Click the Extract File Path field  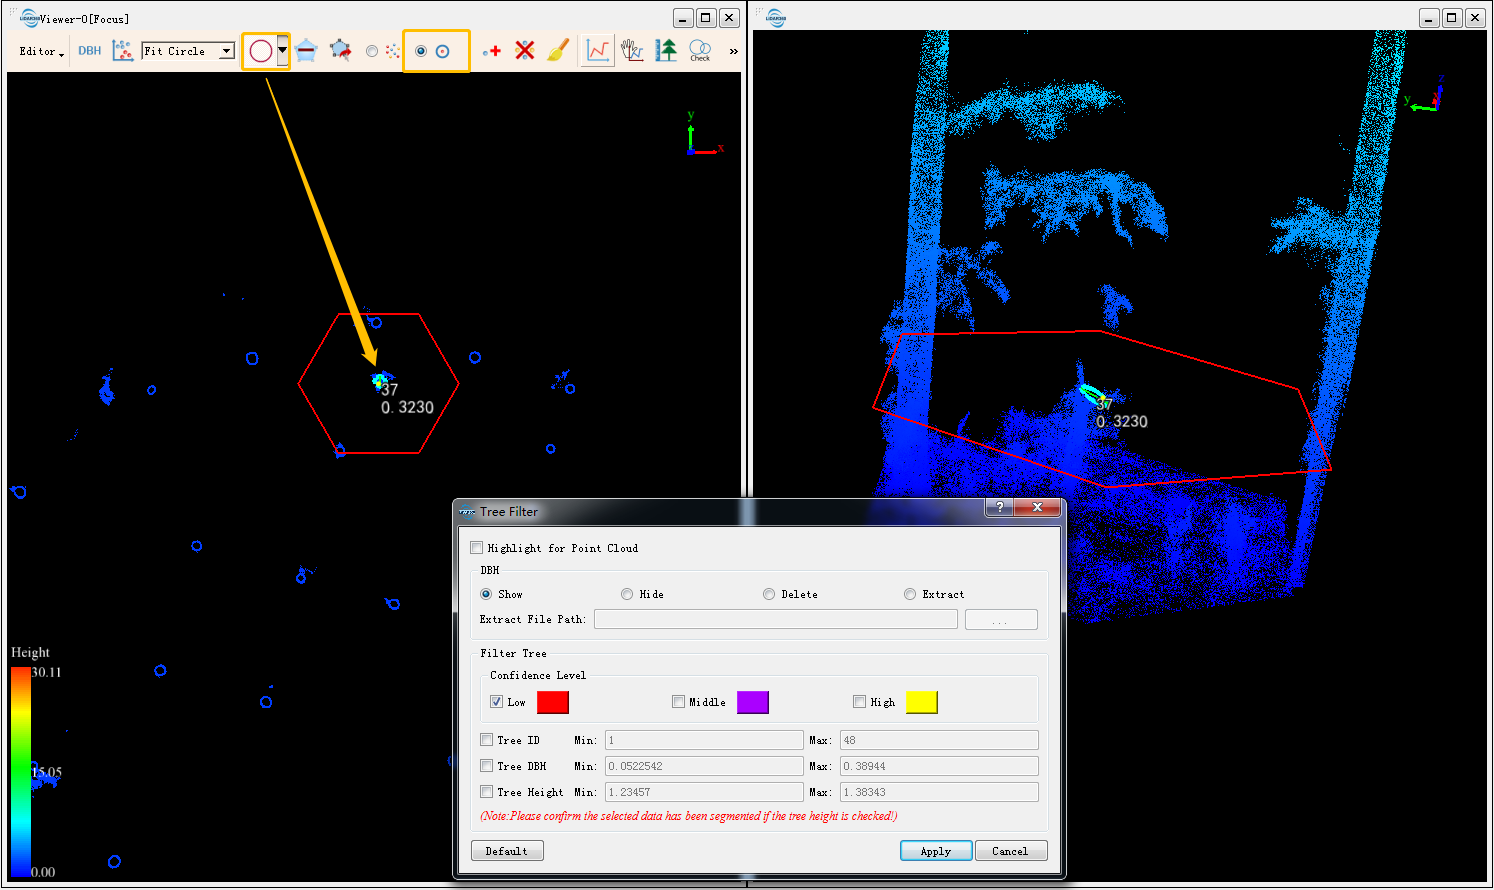pyautogui.click(x=776, y=619)
